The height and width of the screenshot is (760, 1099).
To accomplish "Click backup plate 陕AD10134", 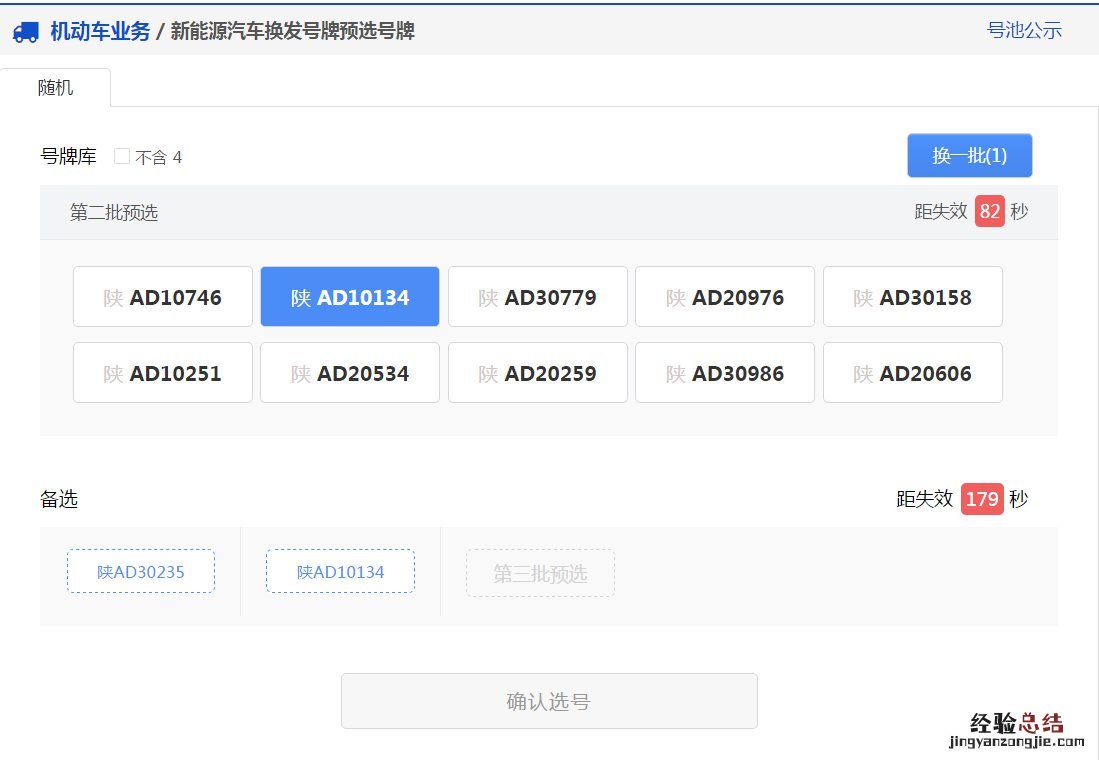I will point(340,571).
